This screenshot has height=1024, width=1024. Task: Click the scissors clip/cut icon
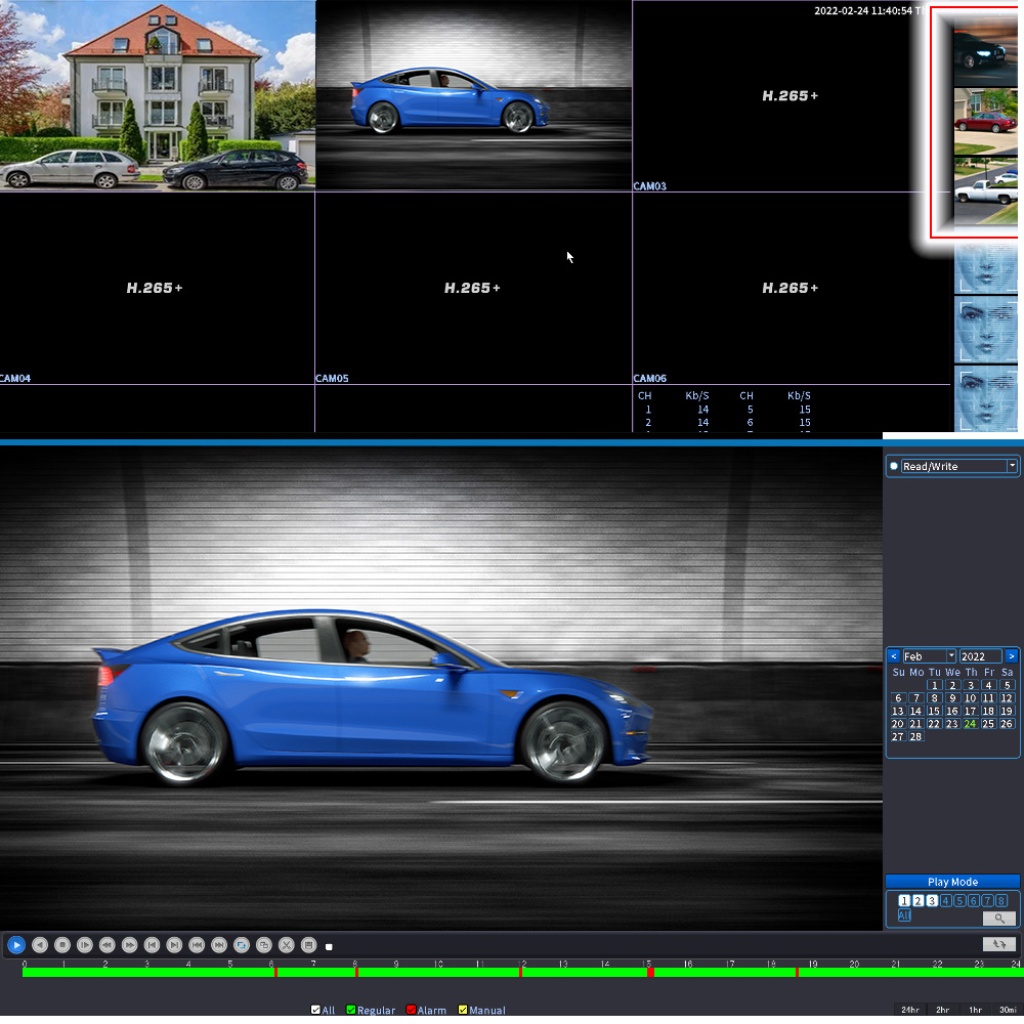[286, 944]
